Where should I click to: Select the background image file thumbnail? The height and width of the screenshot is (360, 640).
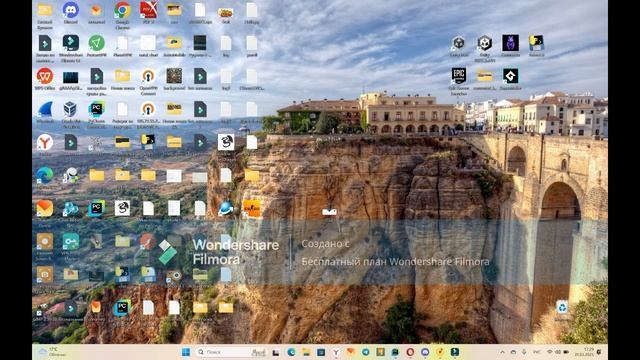click(174, 76)
